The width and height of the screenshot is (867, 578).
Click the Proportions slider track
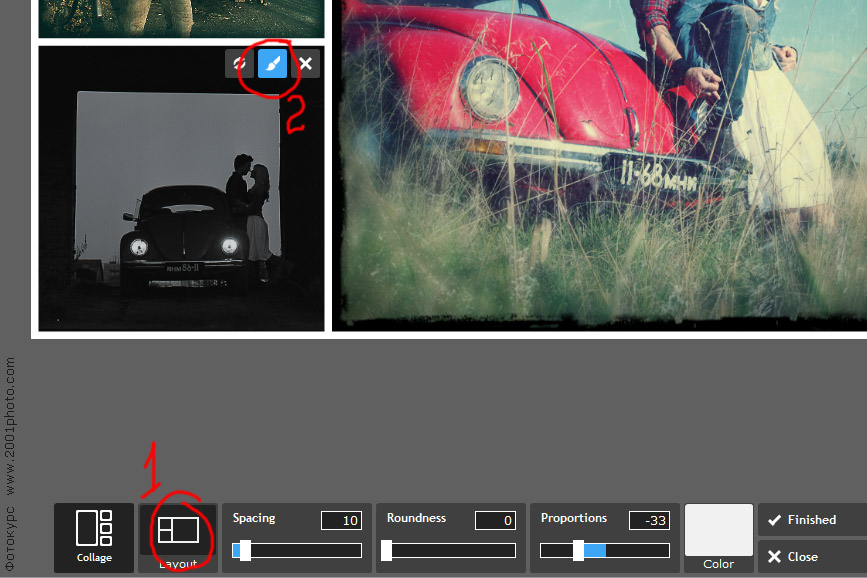605,550
